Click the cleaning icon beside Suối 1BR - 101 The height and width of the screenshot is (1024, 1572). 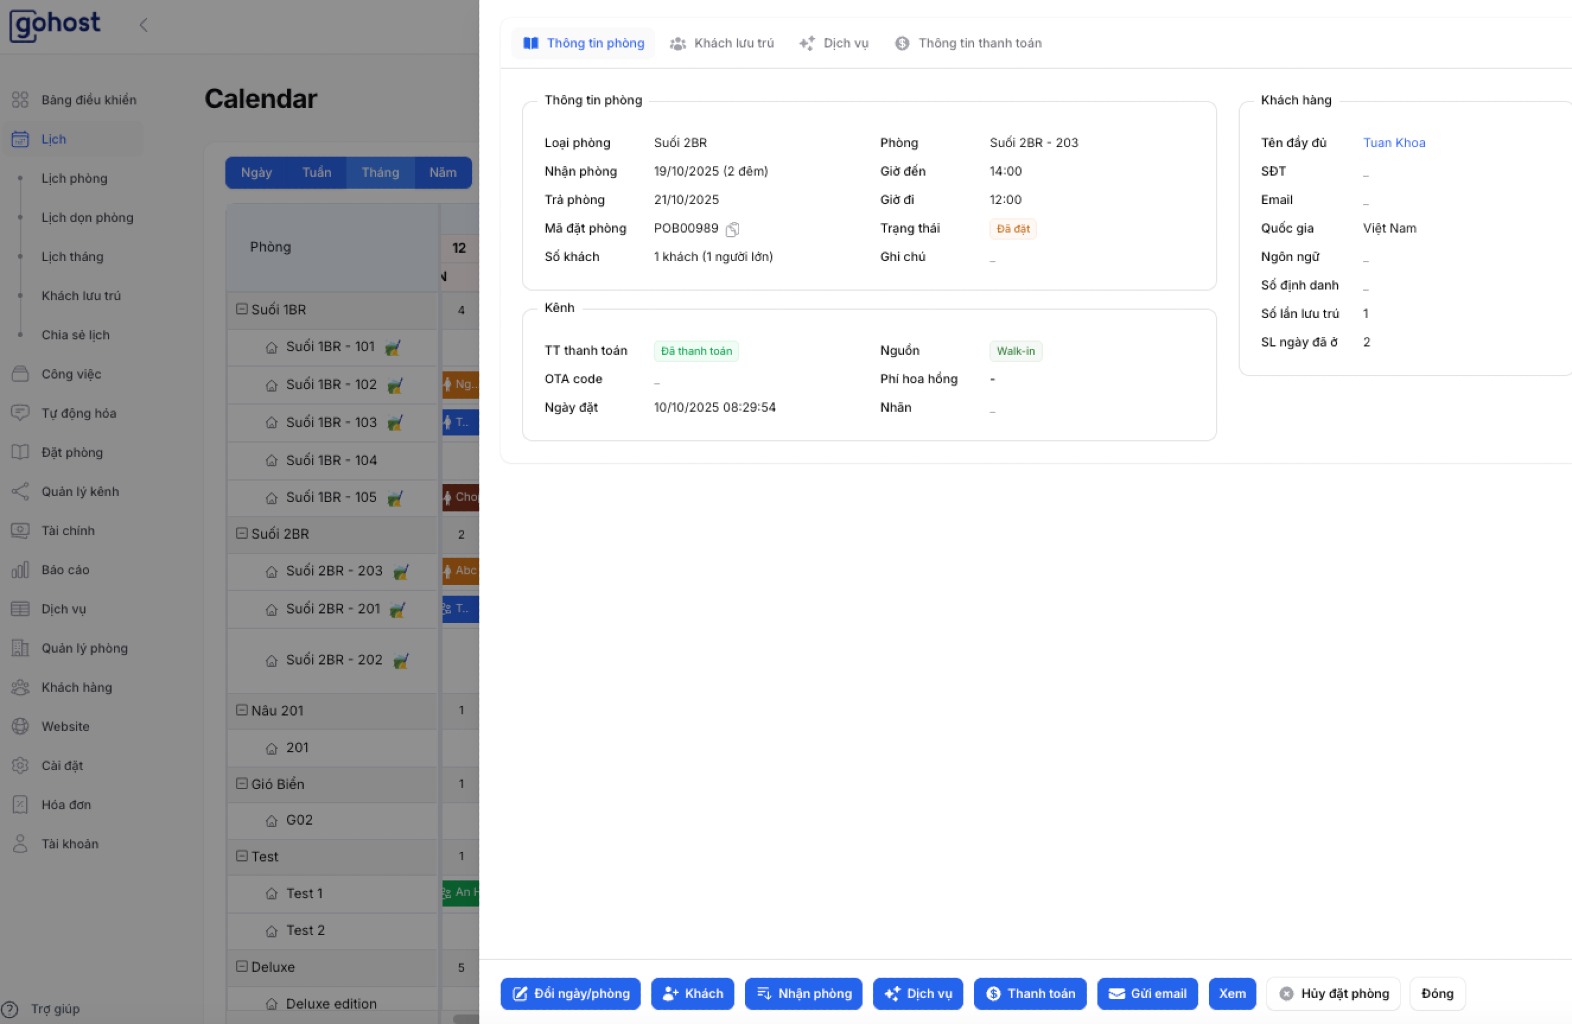coord(393,348)
